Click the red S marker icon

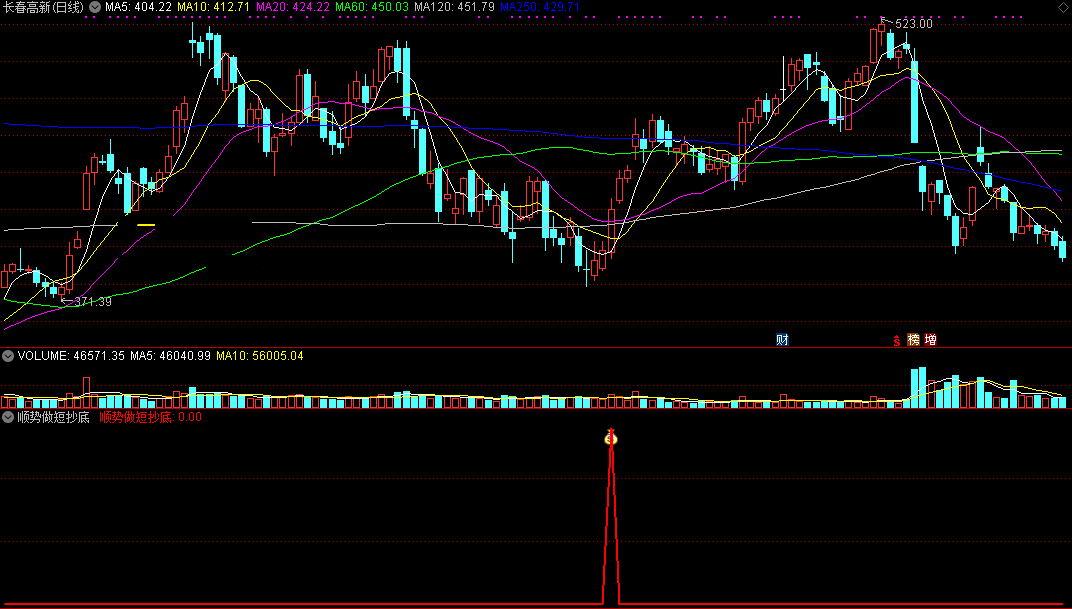(x=897, y=340)
